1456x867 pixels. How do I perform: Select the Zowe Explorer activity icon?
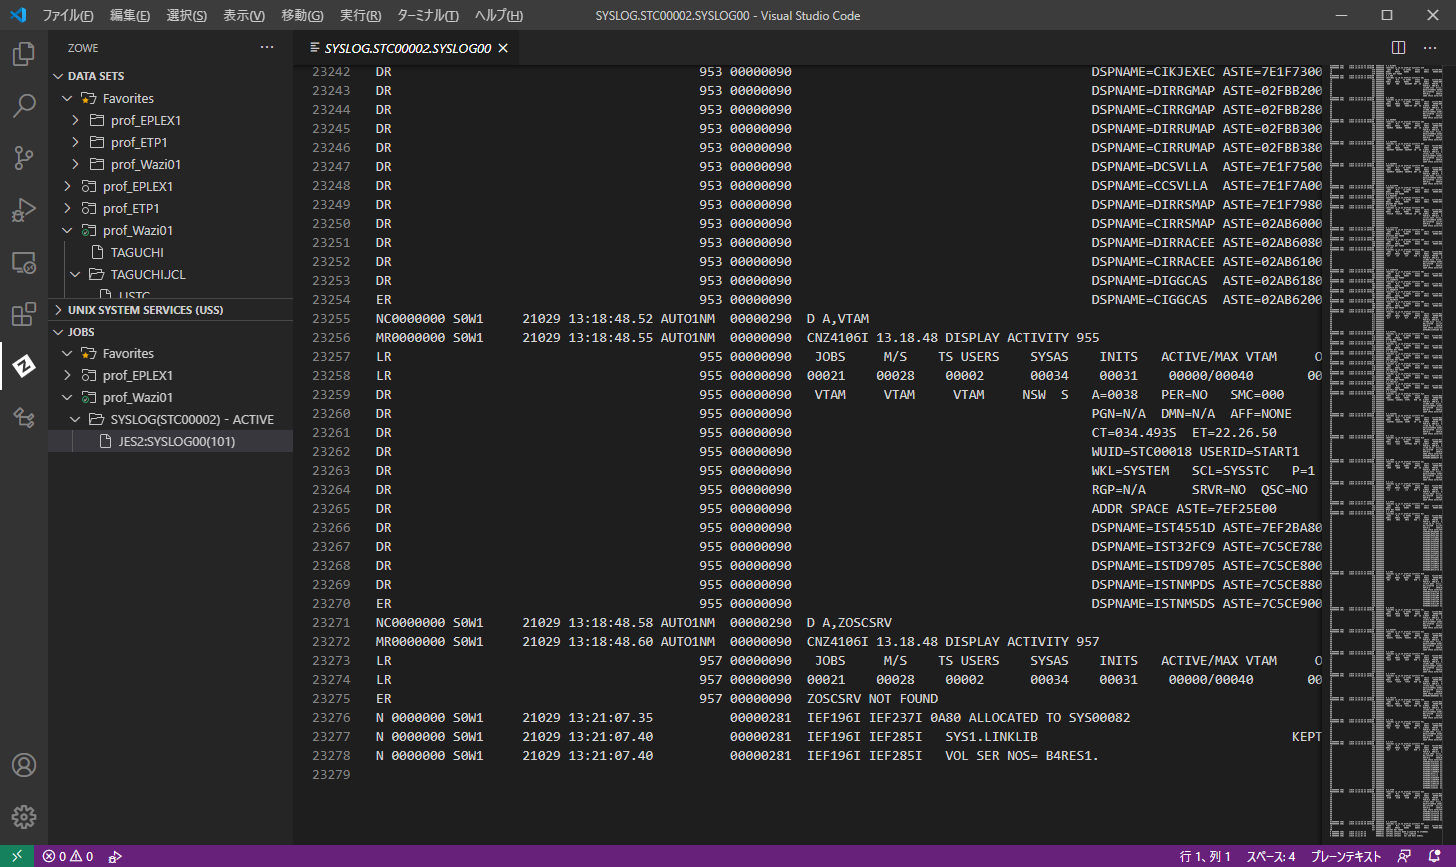24,366
